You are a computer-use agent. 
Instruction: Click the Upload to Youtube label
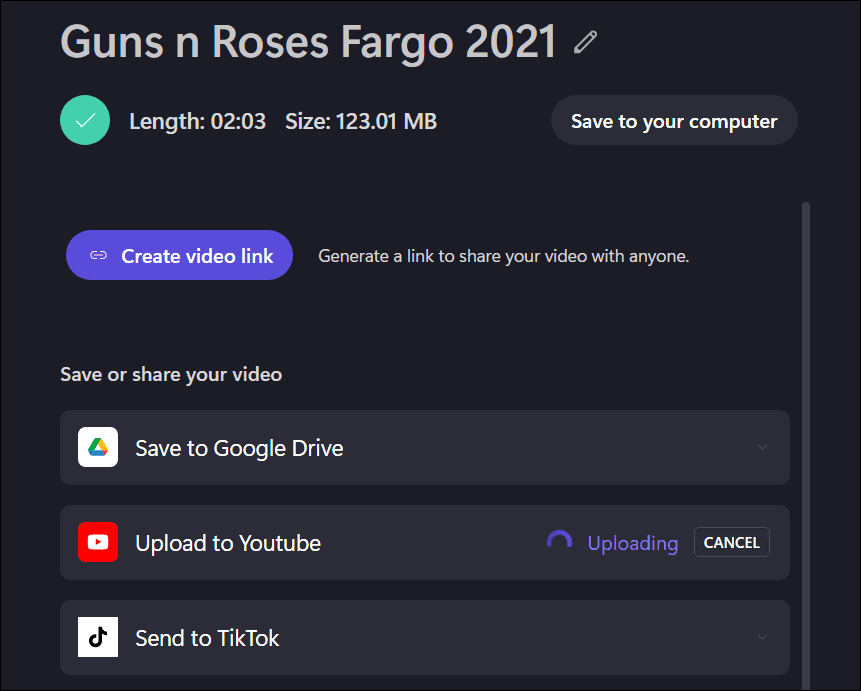(227, 542)
